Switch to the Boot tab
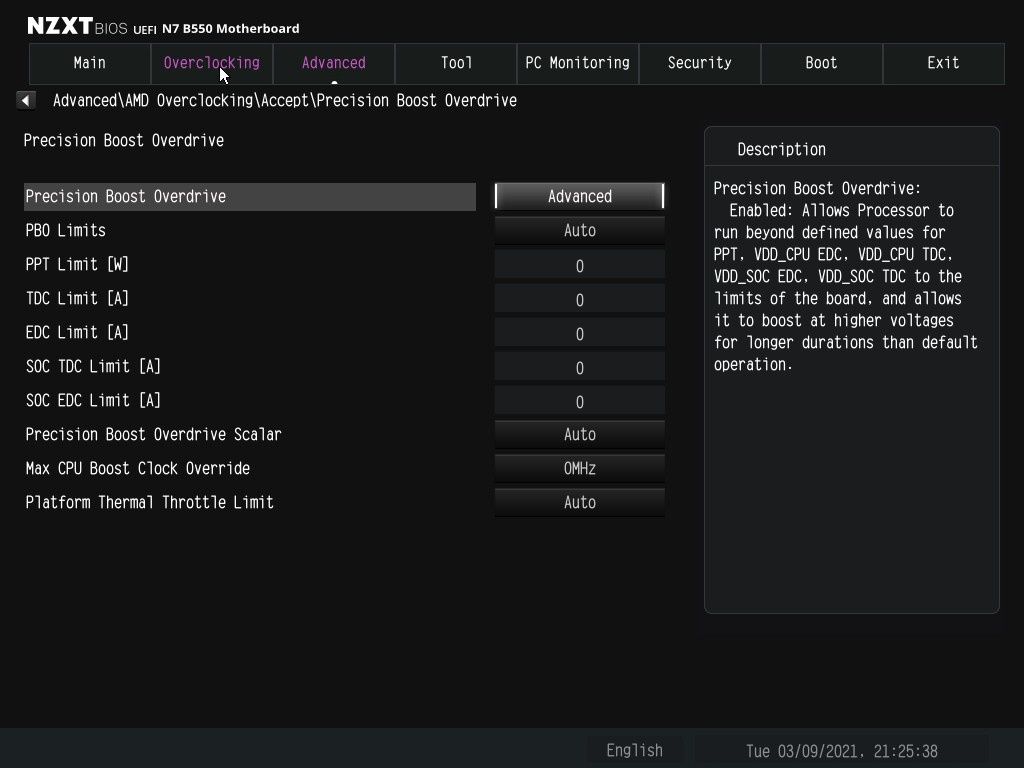 click(822, 63)
